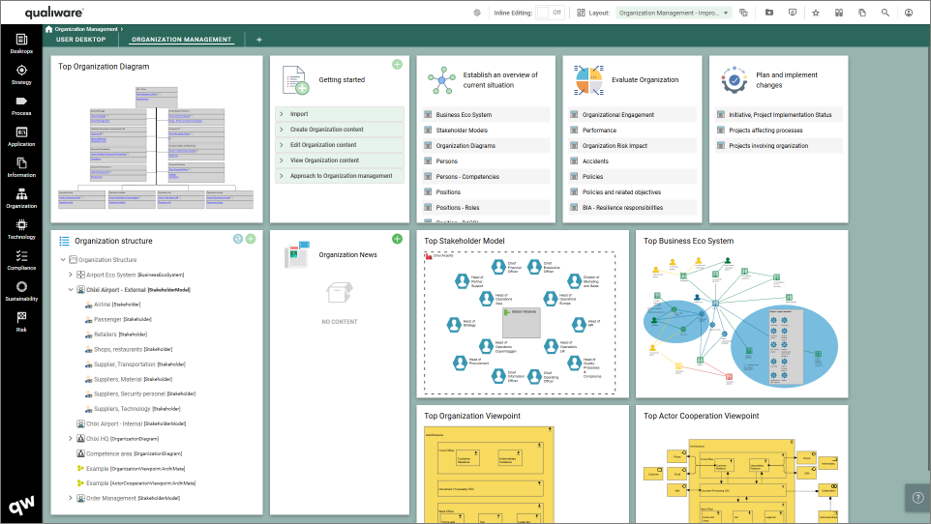Click the feedback monitor icon in toolbar
The width and height of the screenshot is (931, 524).
793,12
